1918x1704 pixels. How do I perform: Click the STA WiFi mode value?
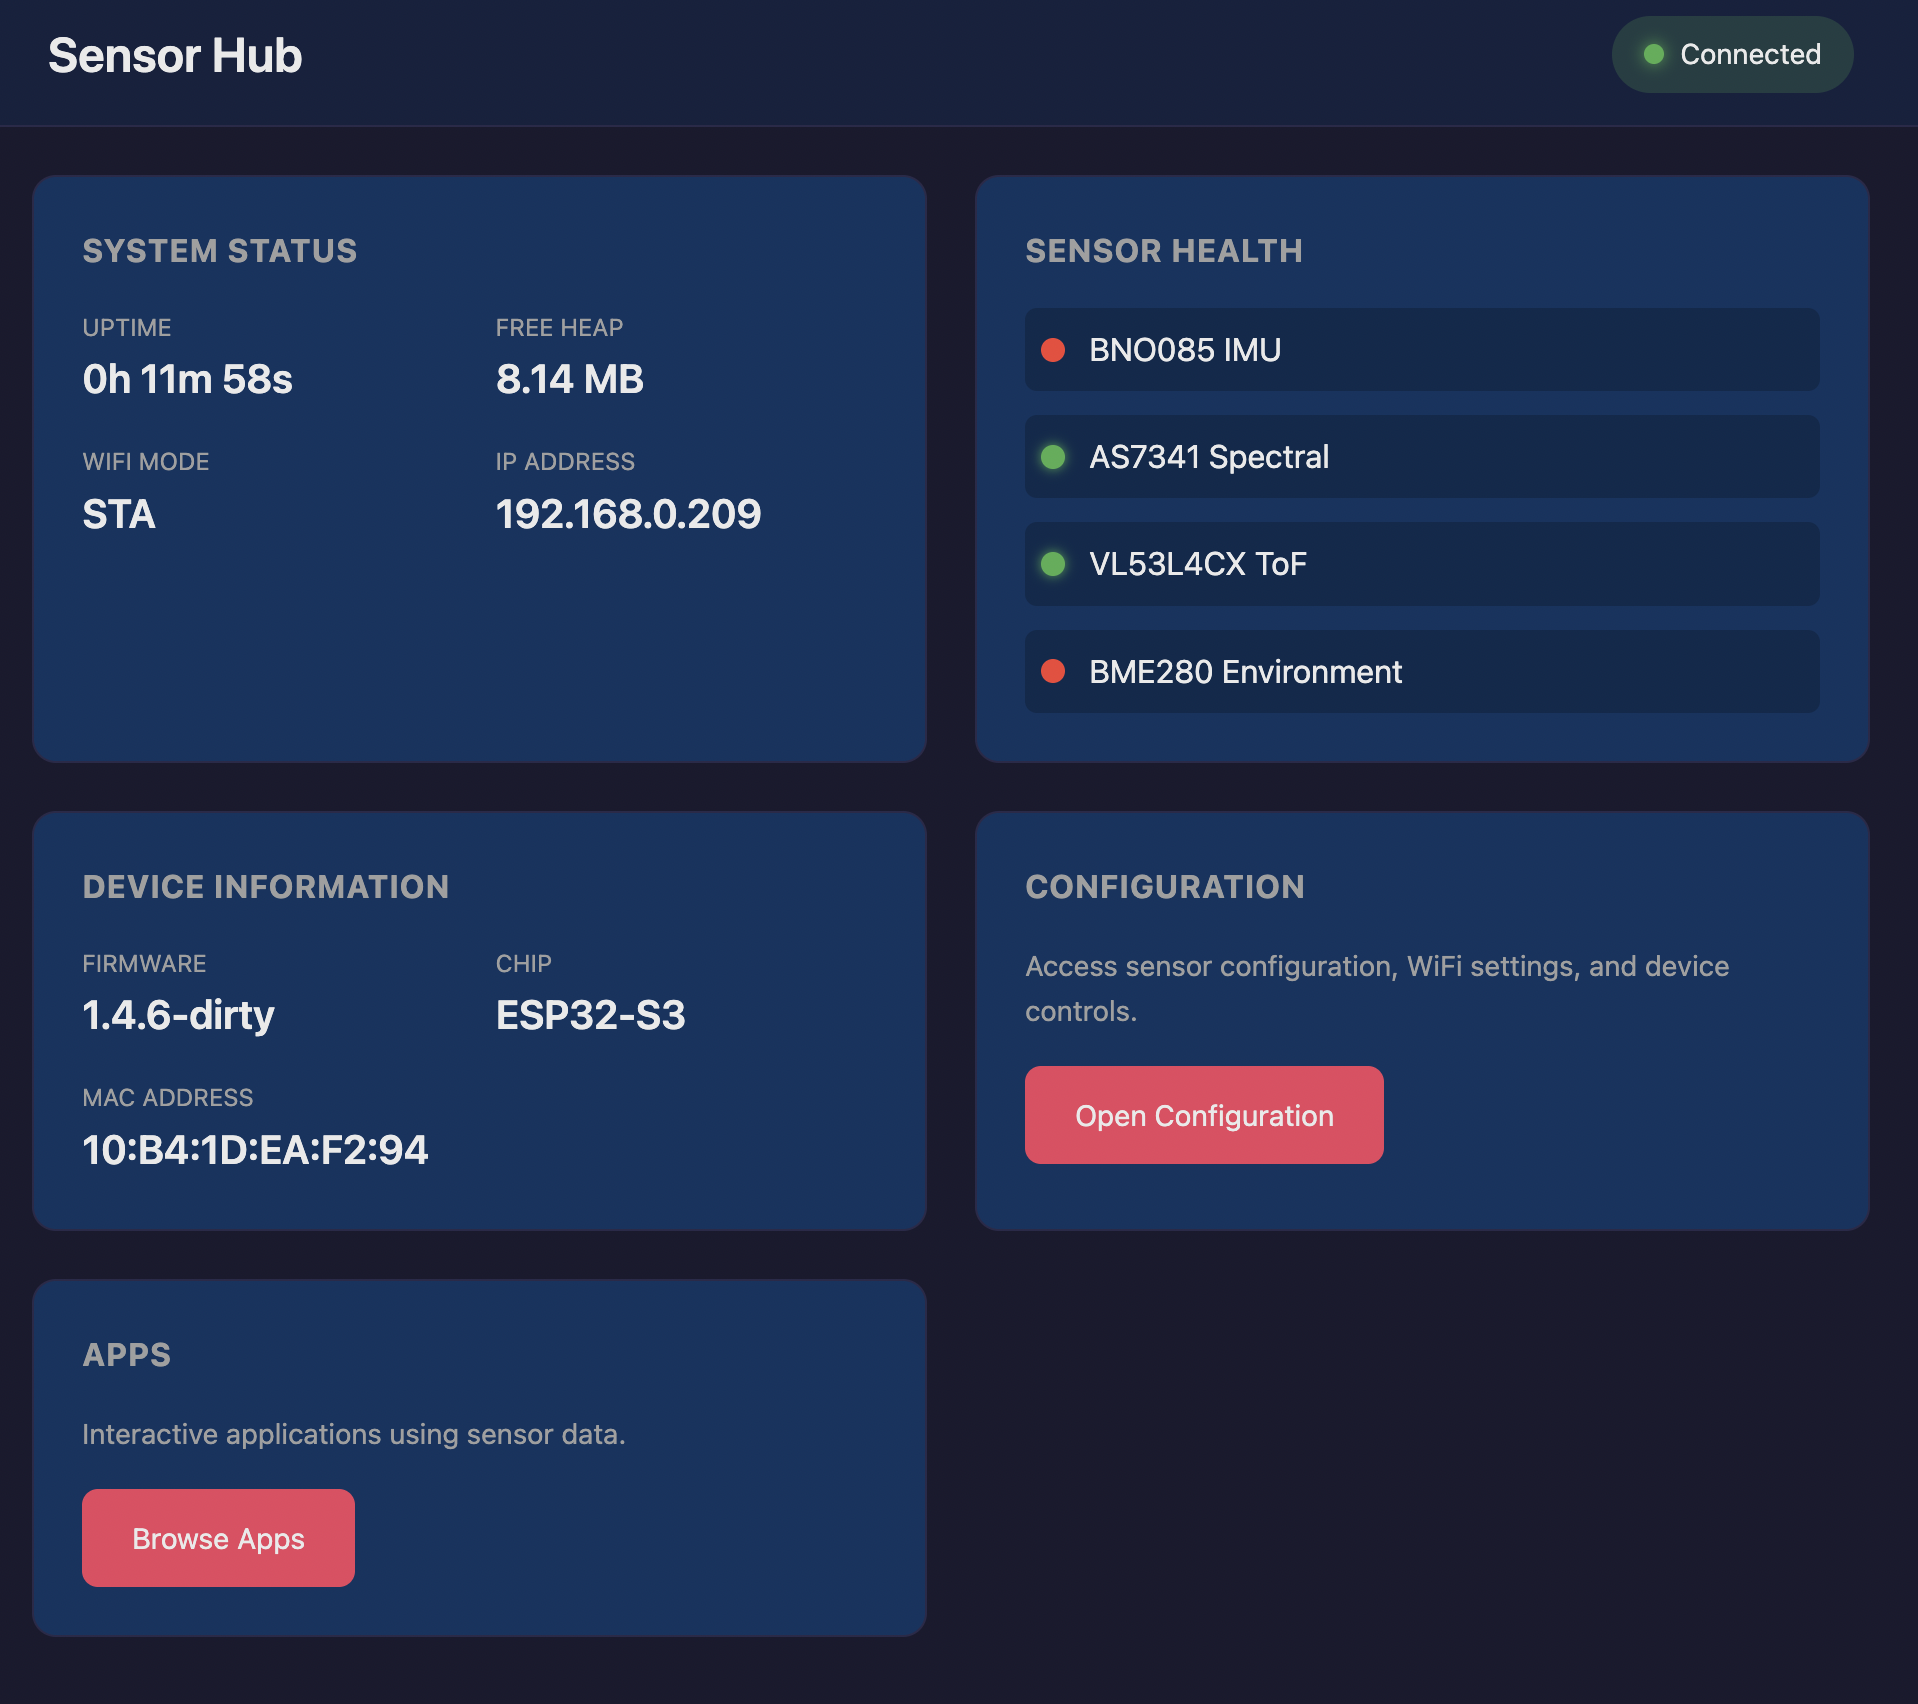click(118, 514)
